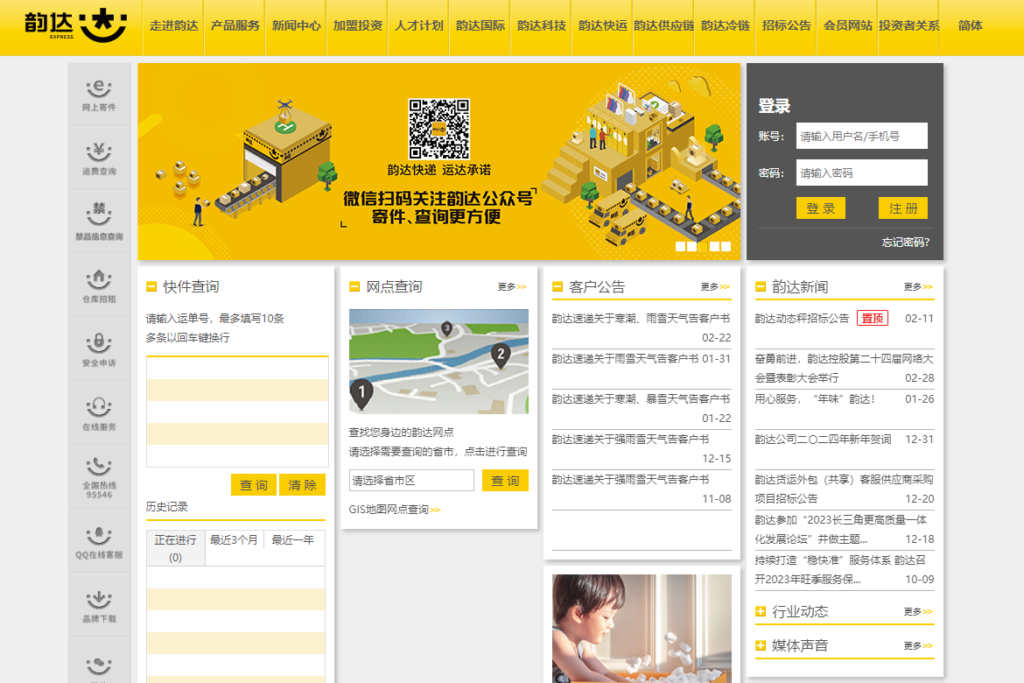1024x683 pixels.
Task: Open the 禁品信息查询 prohibited items icon
Action: [99, 223]
